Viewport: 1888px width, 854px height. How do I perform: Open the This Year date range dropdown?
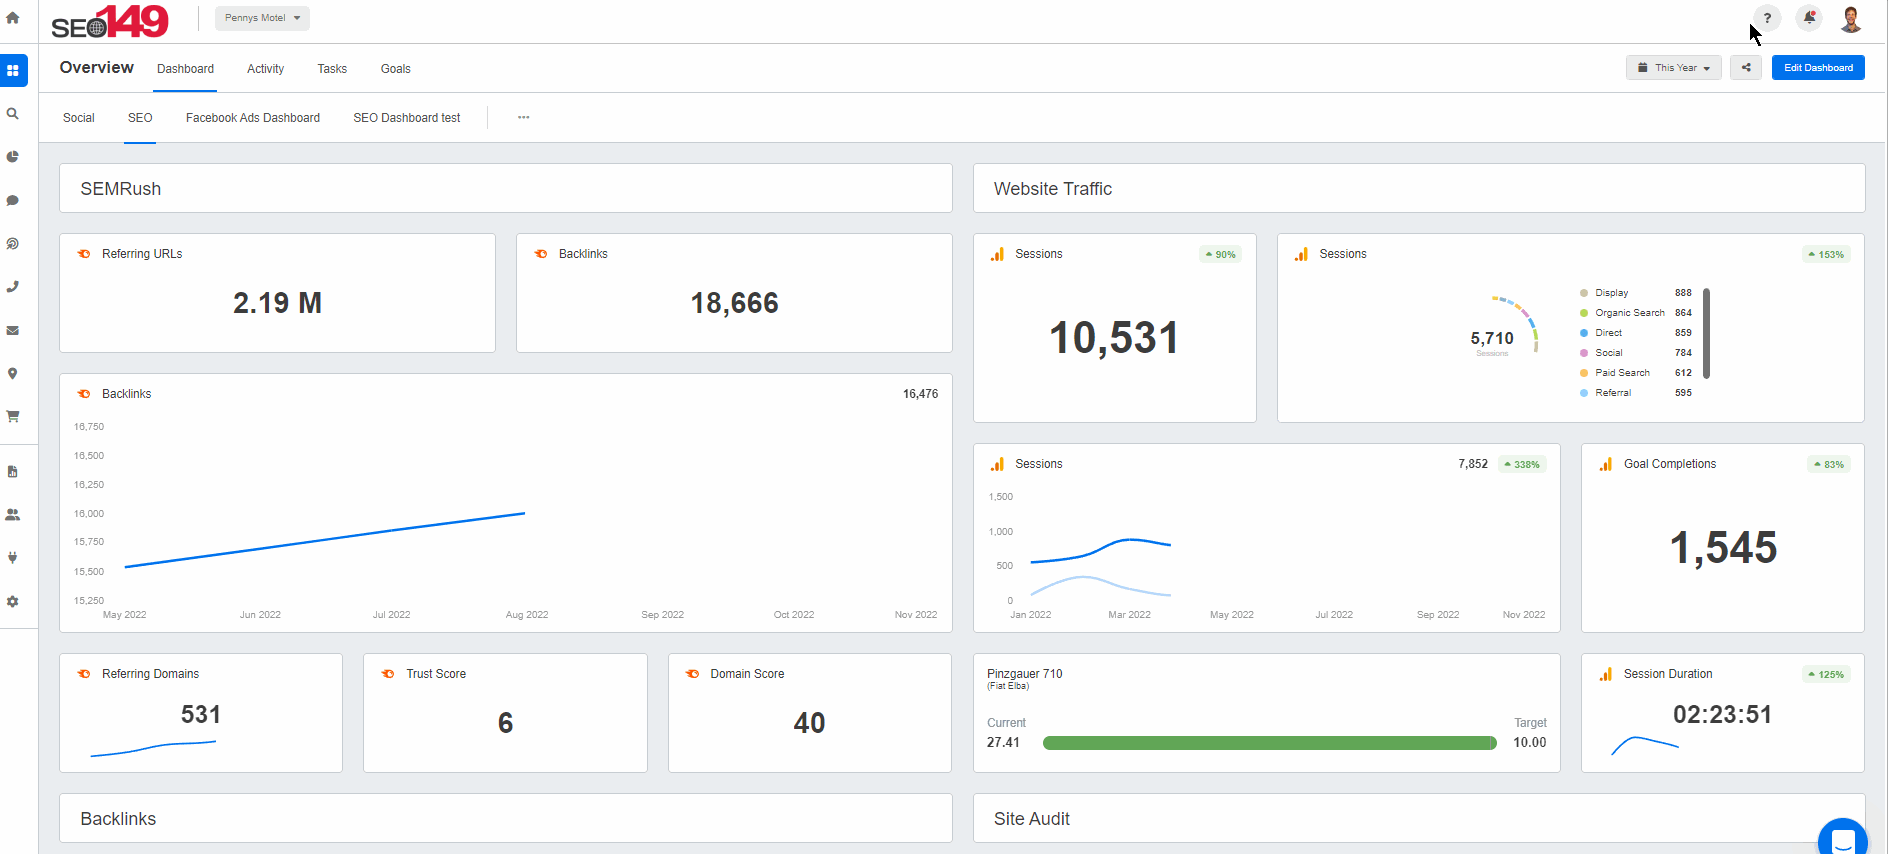(x=1674, y=68)
